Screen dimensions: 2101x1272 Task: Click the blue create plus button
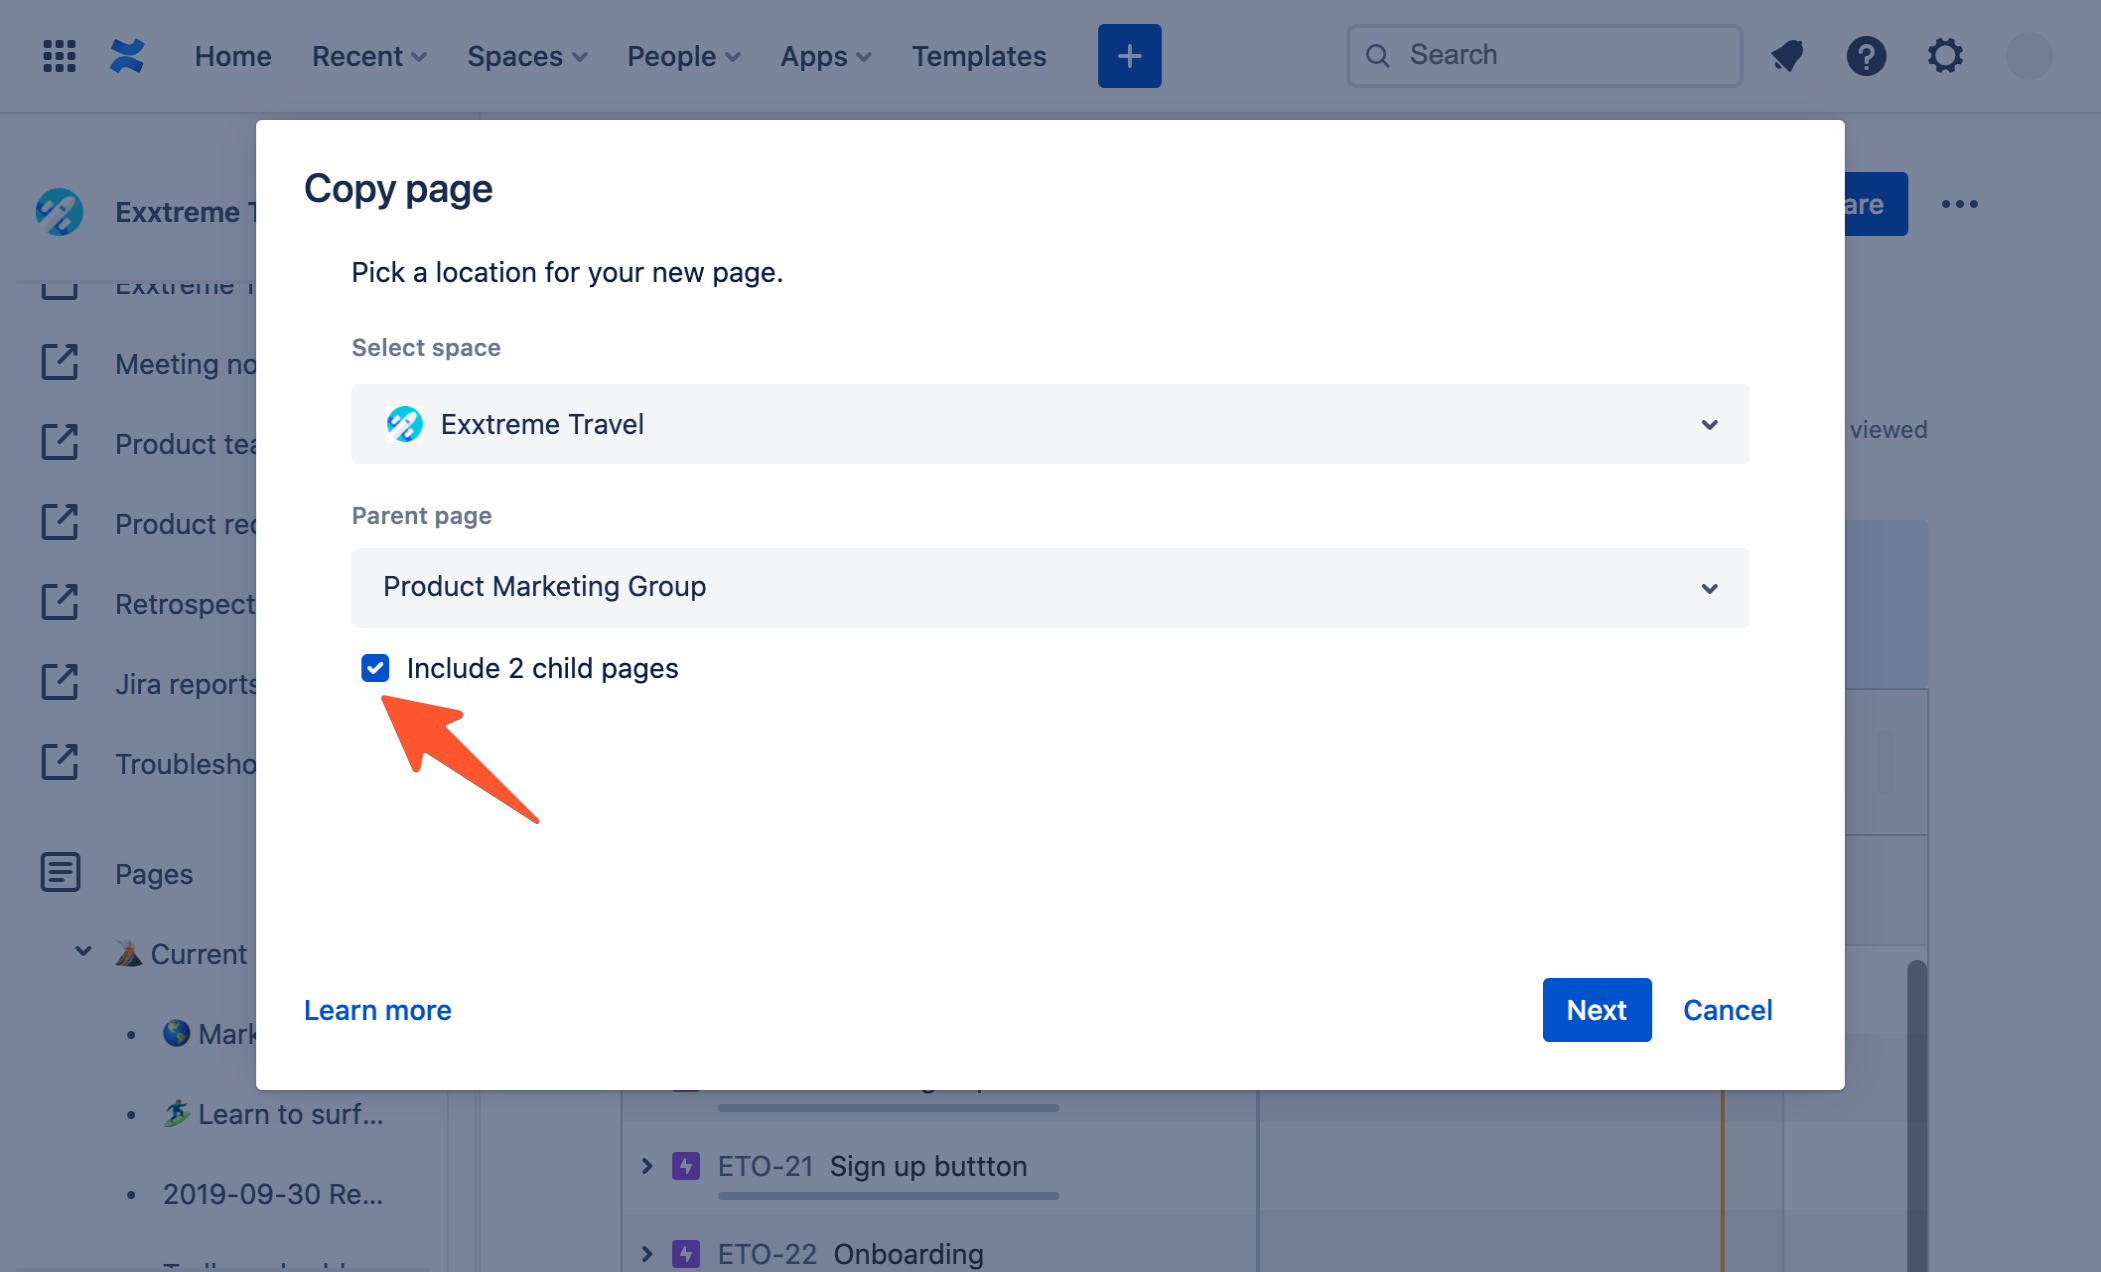coord(1129,56)
